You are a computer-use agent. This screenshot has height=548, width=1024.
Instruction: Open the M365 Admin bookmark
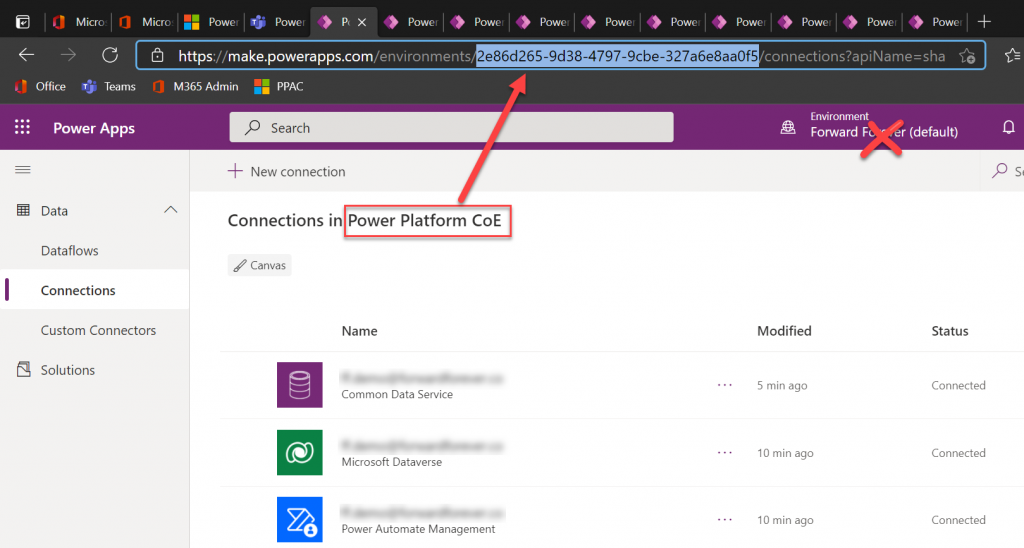coord(195,86)
